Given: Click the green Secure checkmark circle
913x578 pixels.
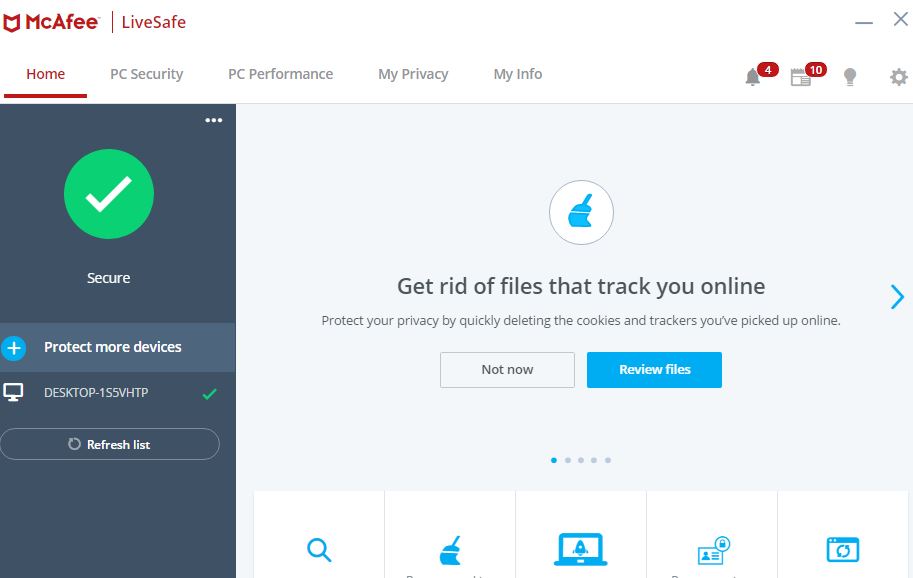Looking at the screenshot, I should 109,194.
